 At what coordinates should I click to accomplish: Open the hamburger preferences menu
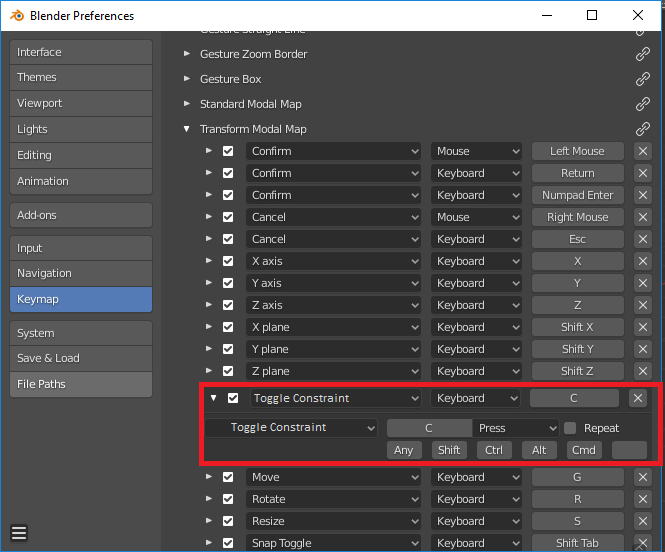click(x=19, y=533)
